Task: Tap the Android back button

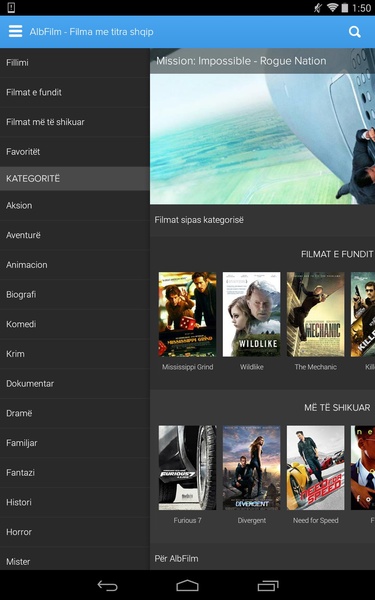Action: point(108,585)
